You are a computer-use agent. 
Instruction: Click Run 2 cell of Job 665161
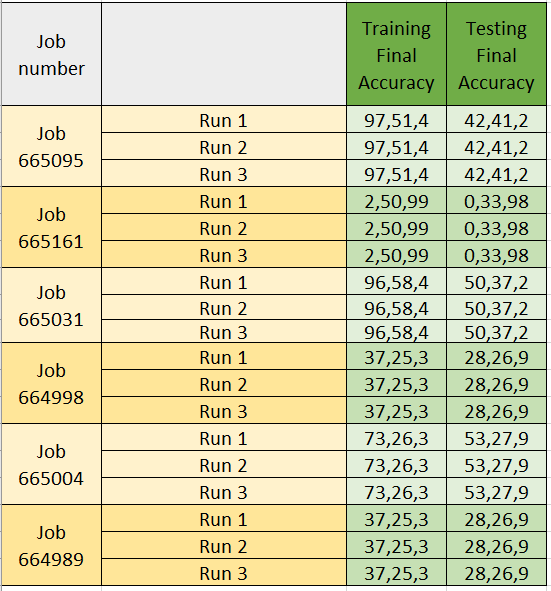224,227
